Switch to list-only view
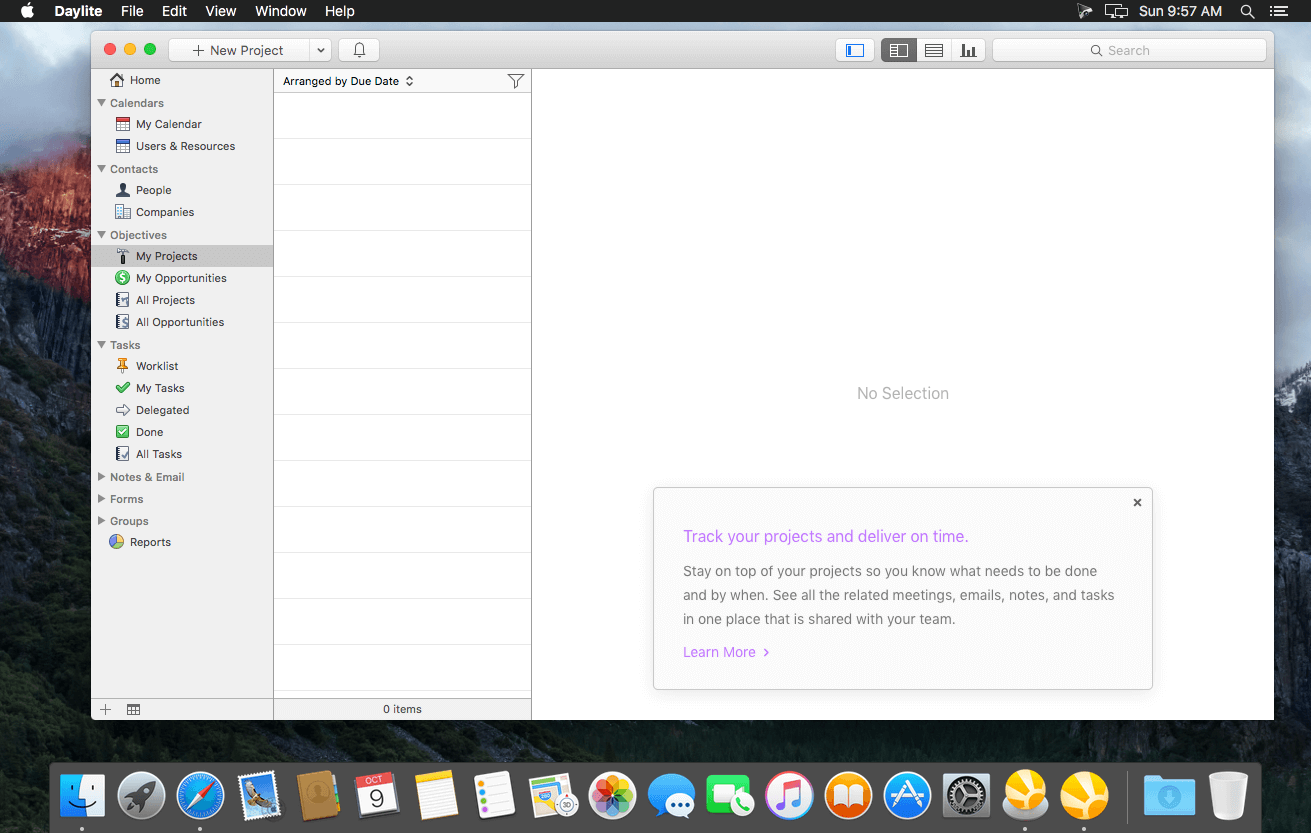Screen dimensions: 1311x833 point(934,50)
